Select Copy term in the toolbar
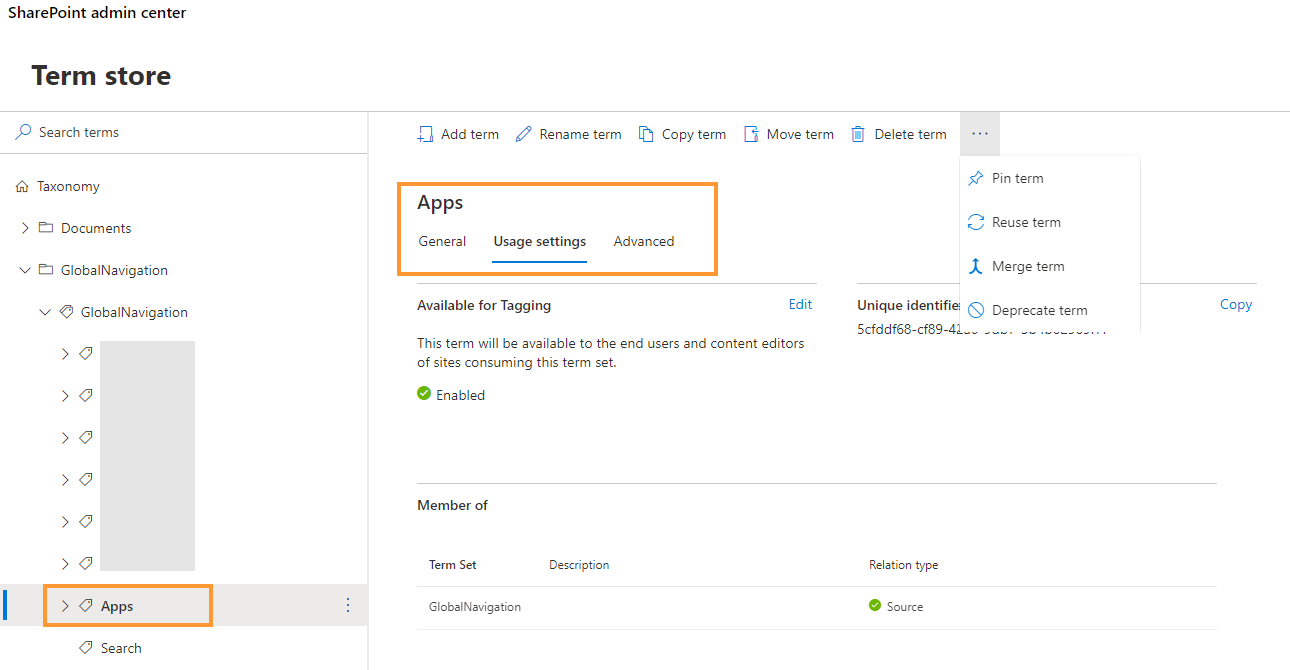This screenshot has height=670, width=1290. coord(682,134)
